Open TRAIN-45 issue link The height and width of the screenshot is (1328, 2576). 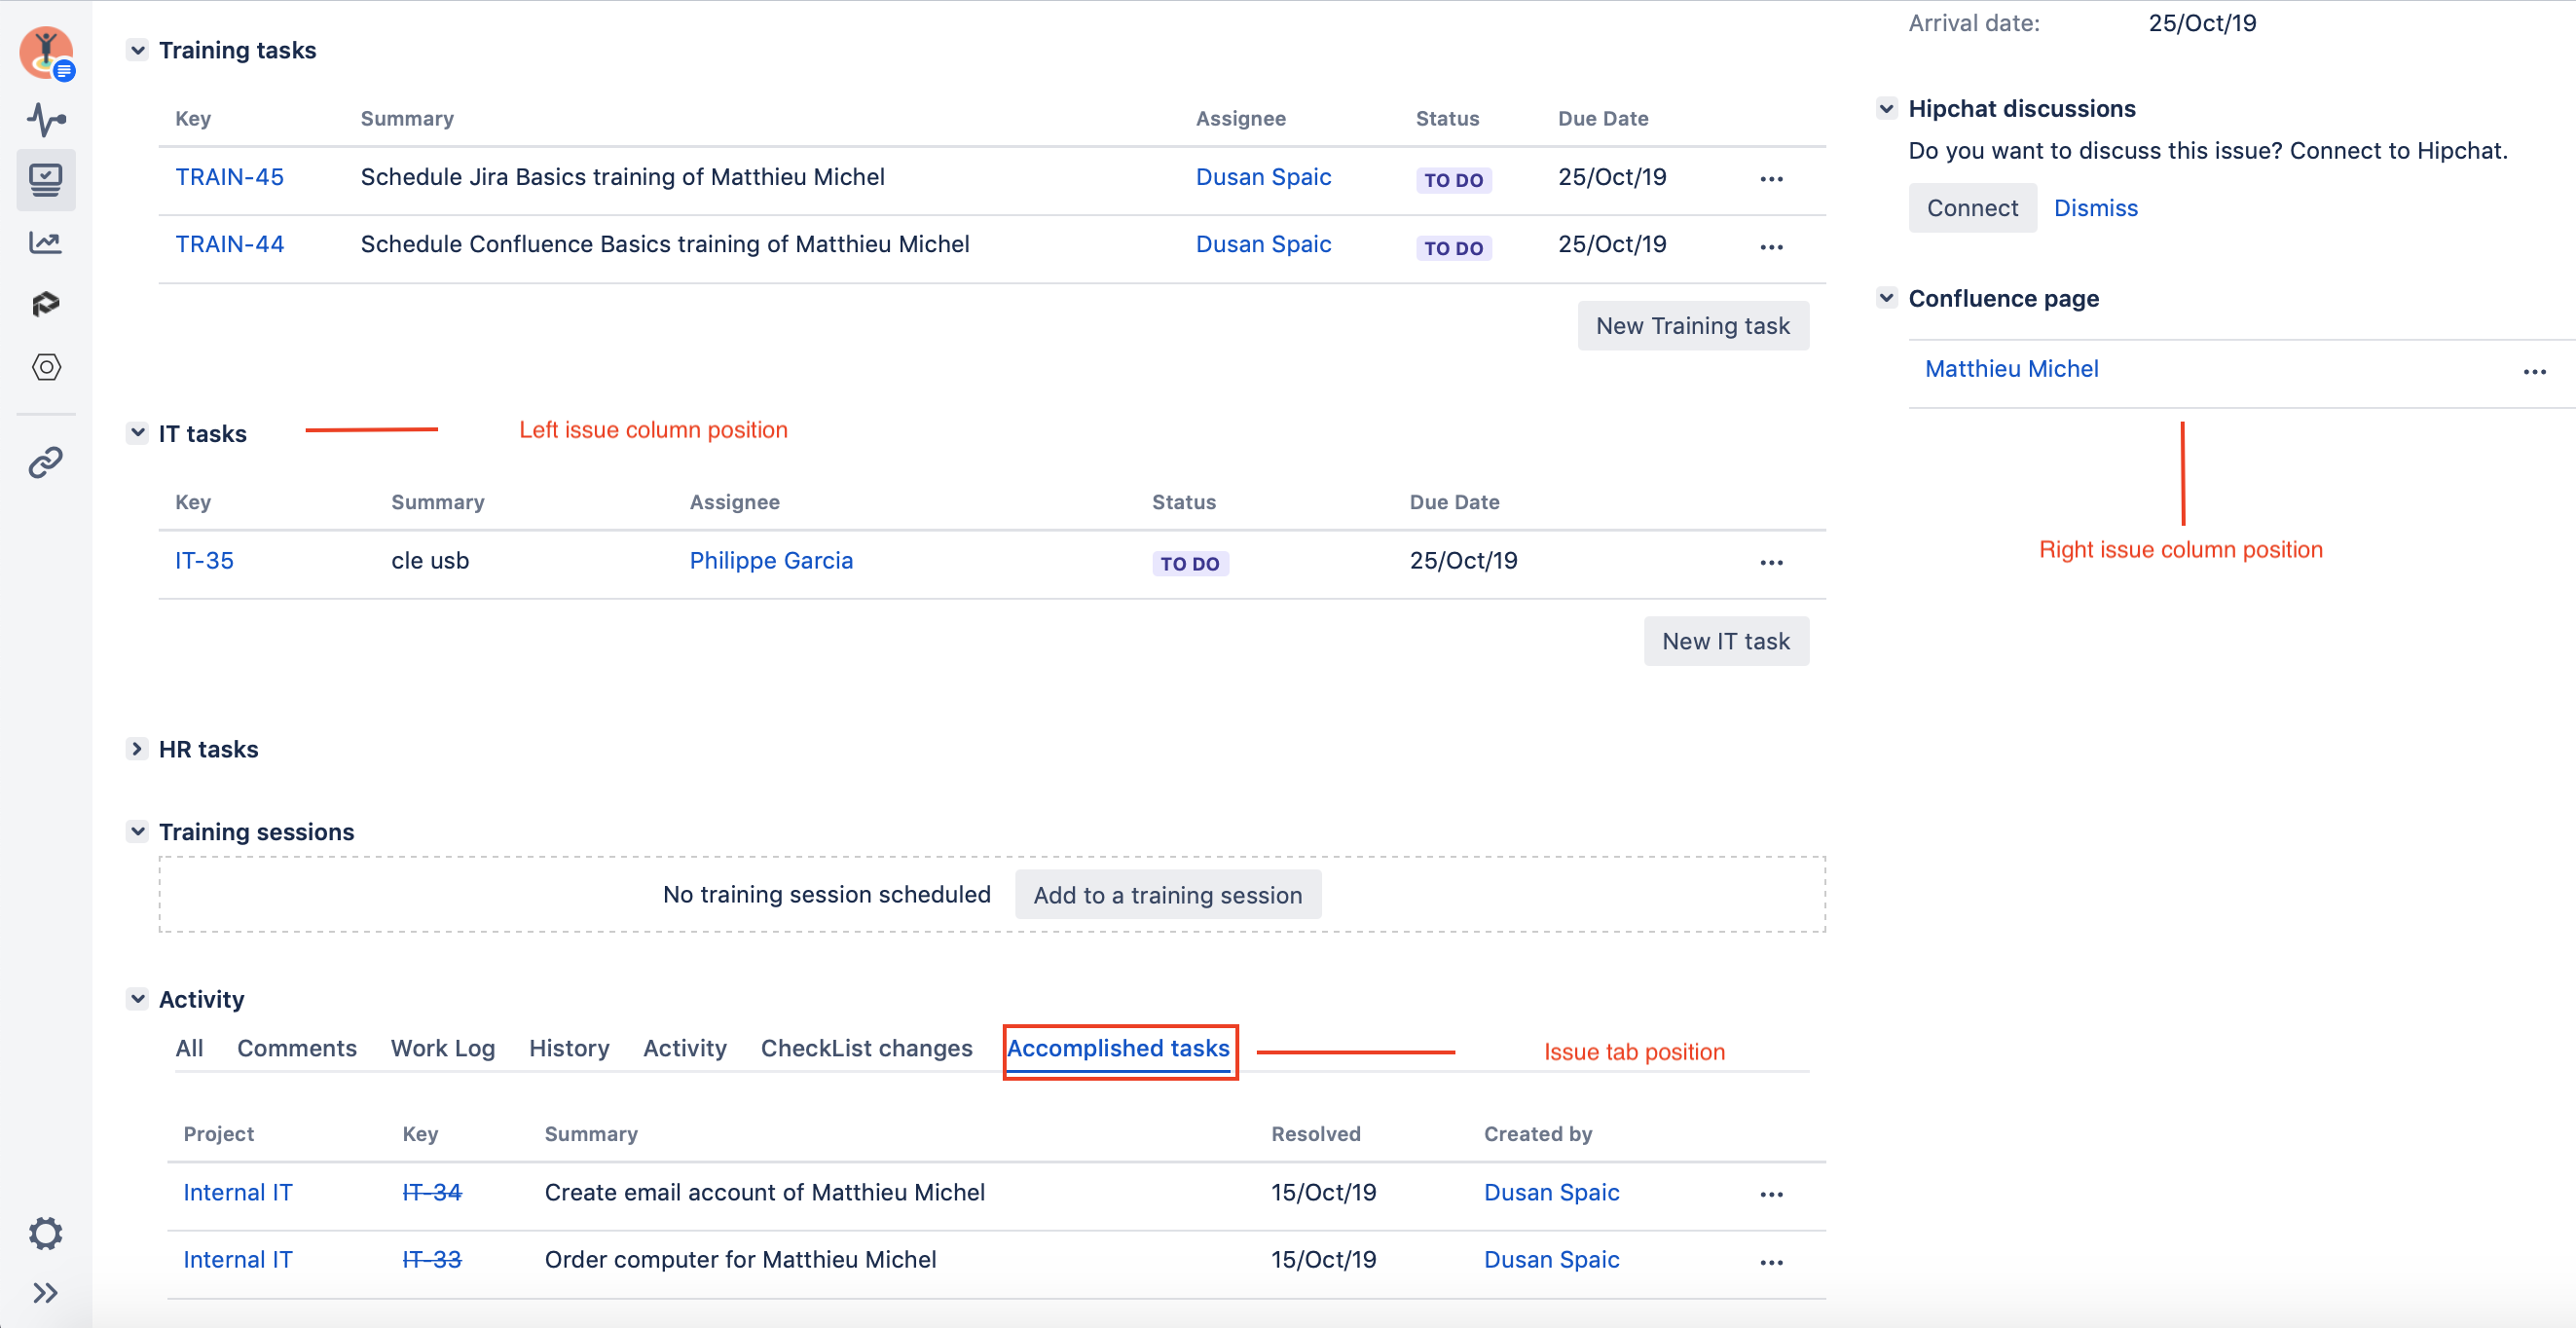[229, 174]
